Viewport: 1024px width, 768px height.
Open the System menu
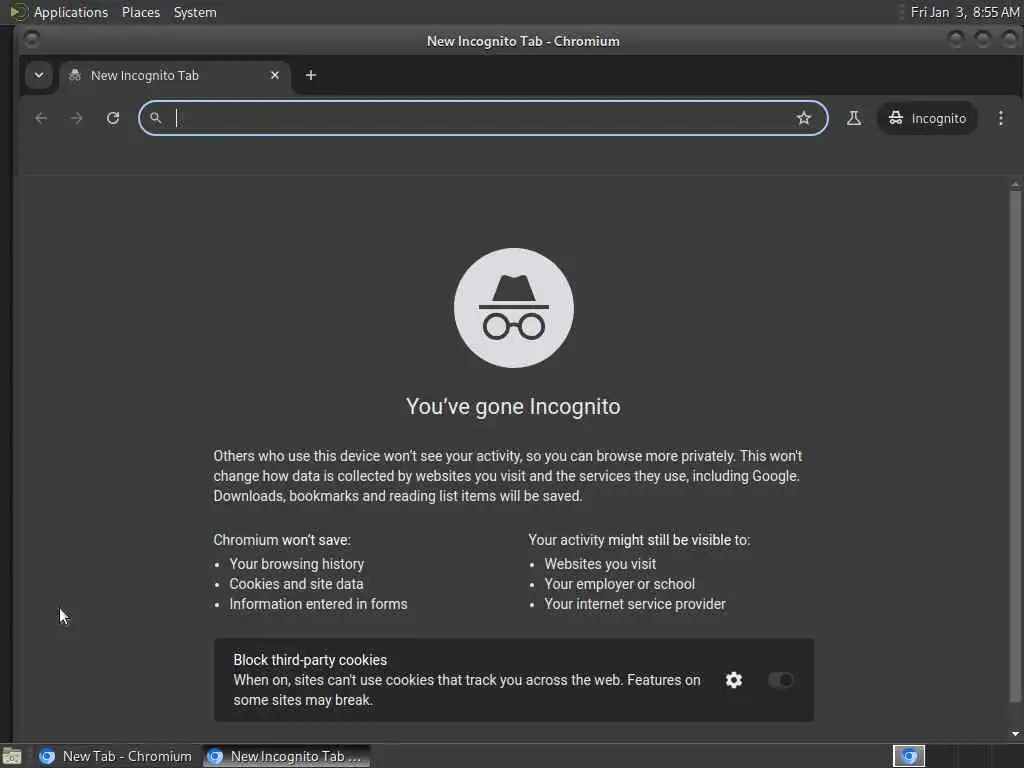coord(195,12)
